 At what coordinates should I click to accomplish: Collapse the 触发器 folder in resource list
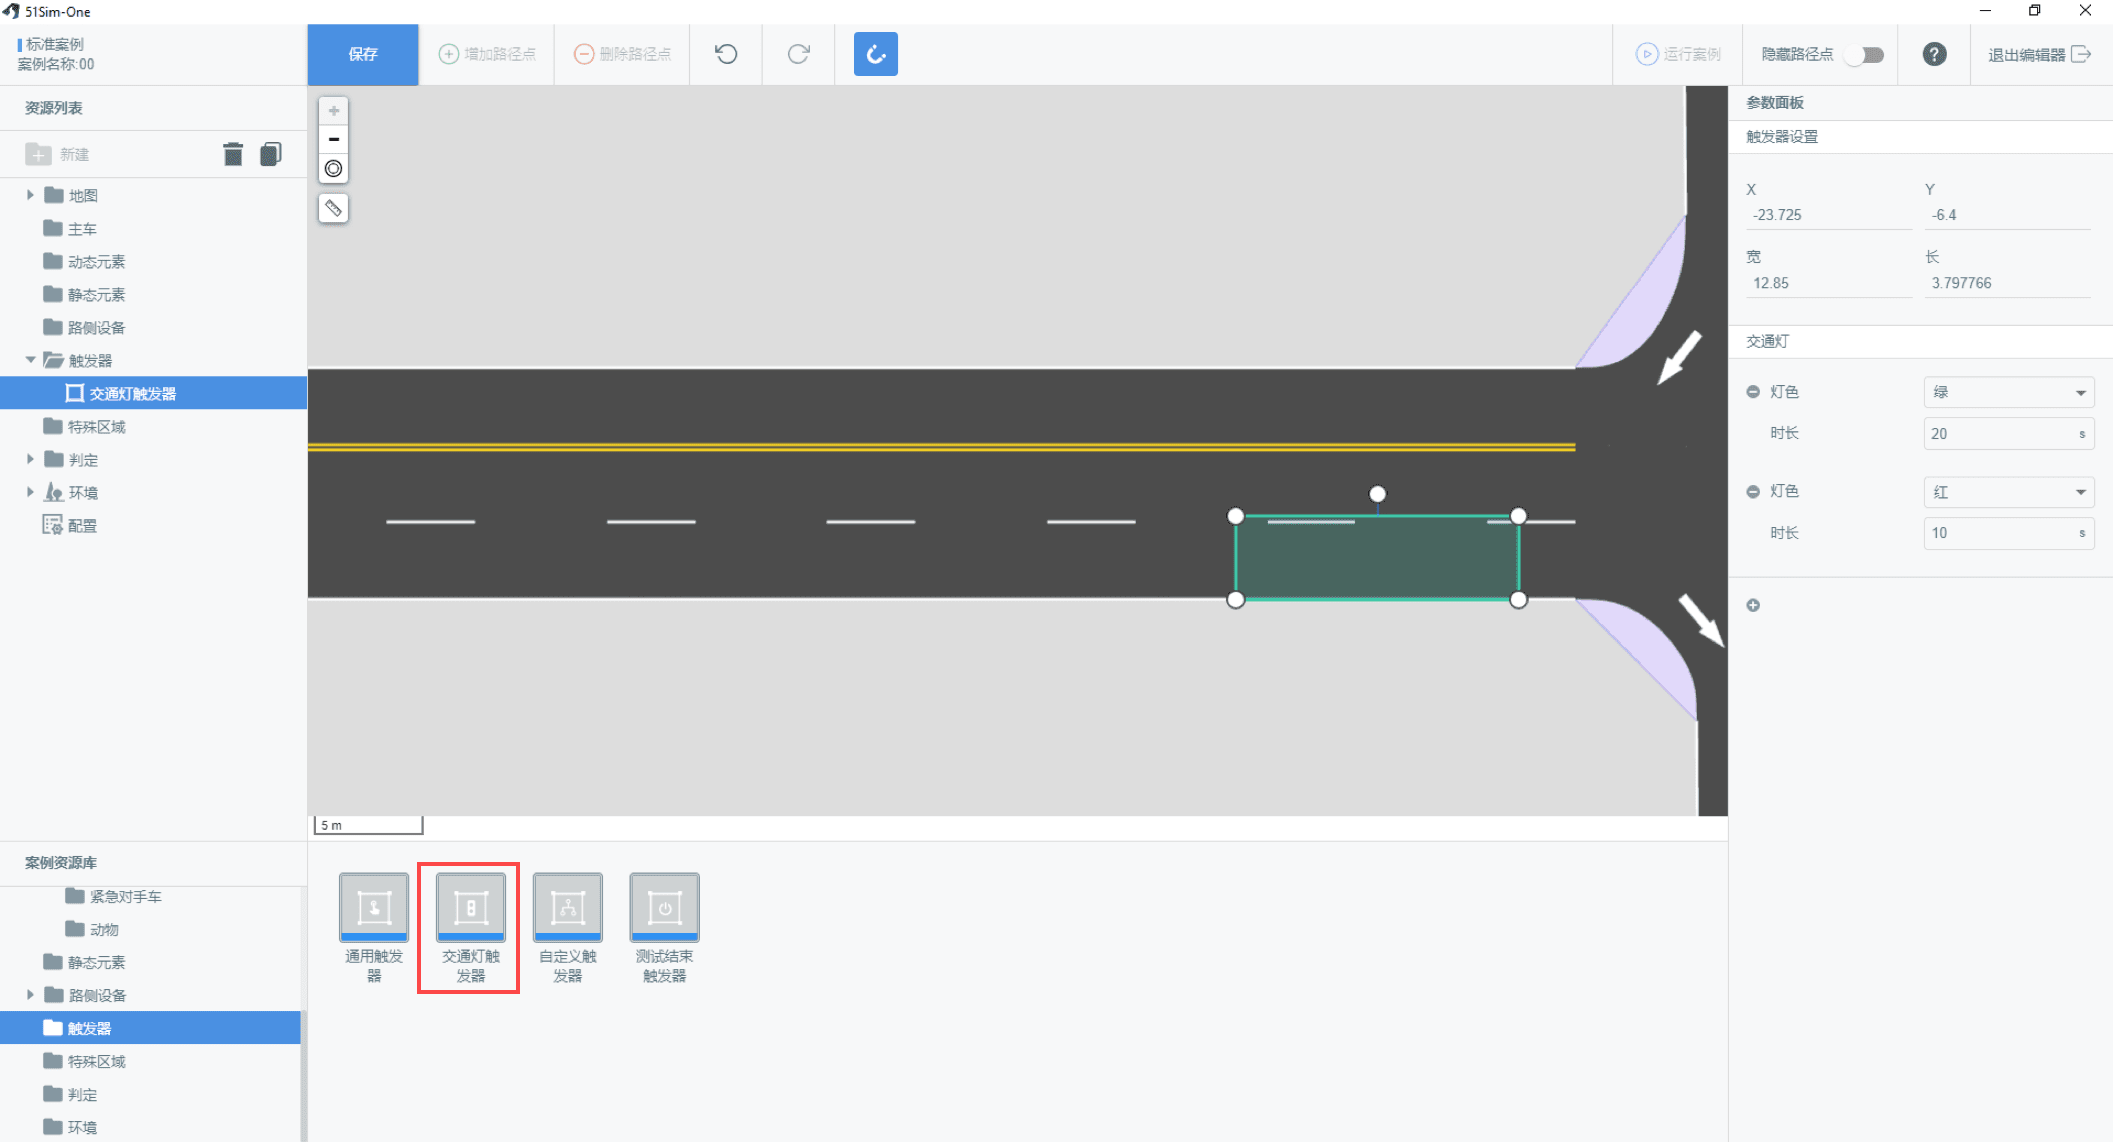click(x=30, y=360)
